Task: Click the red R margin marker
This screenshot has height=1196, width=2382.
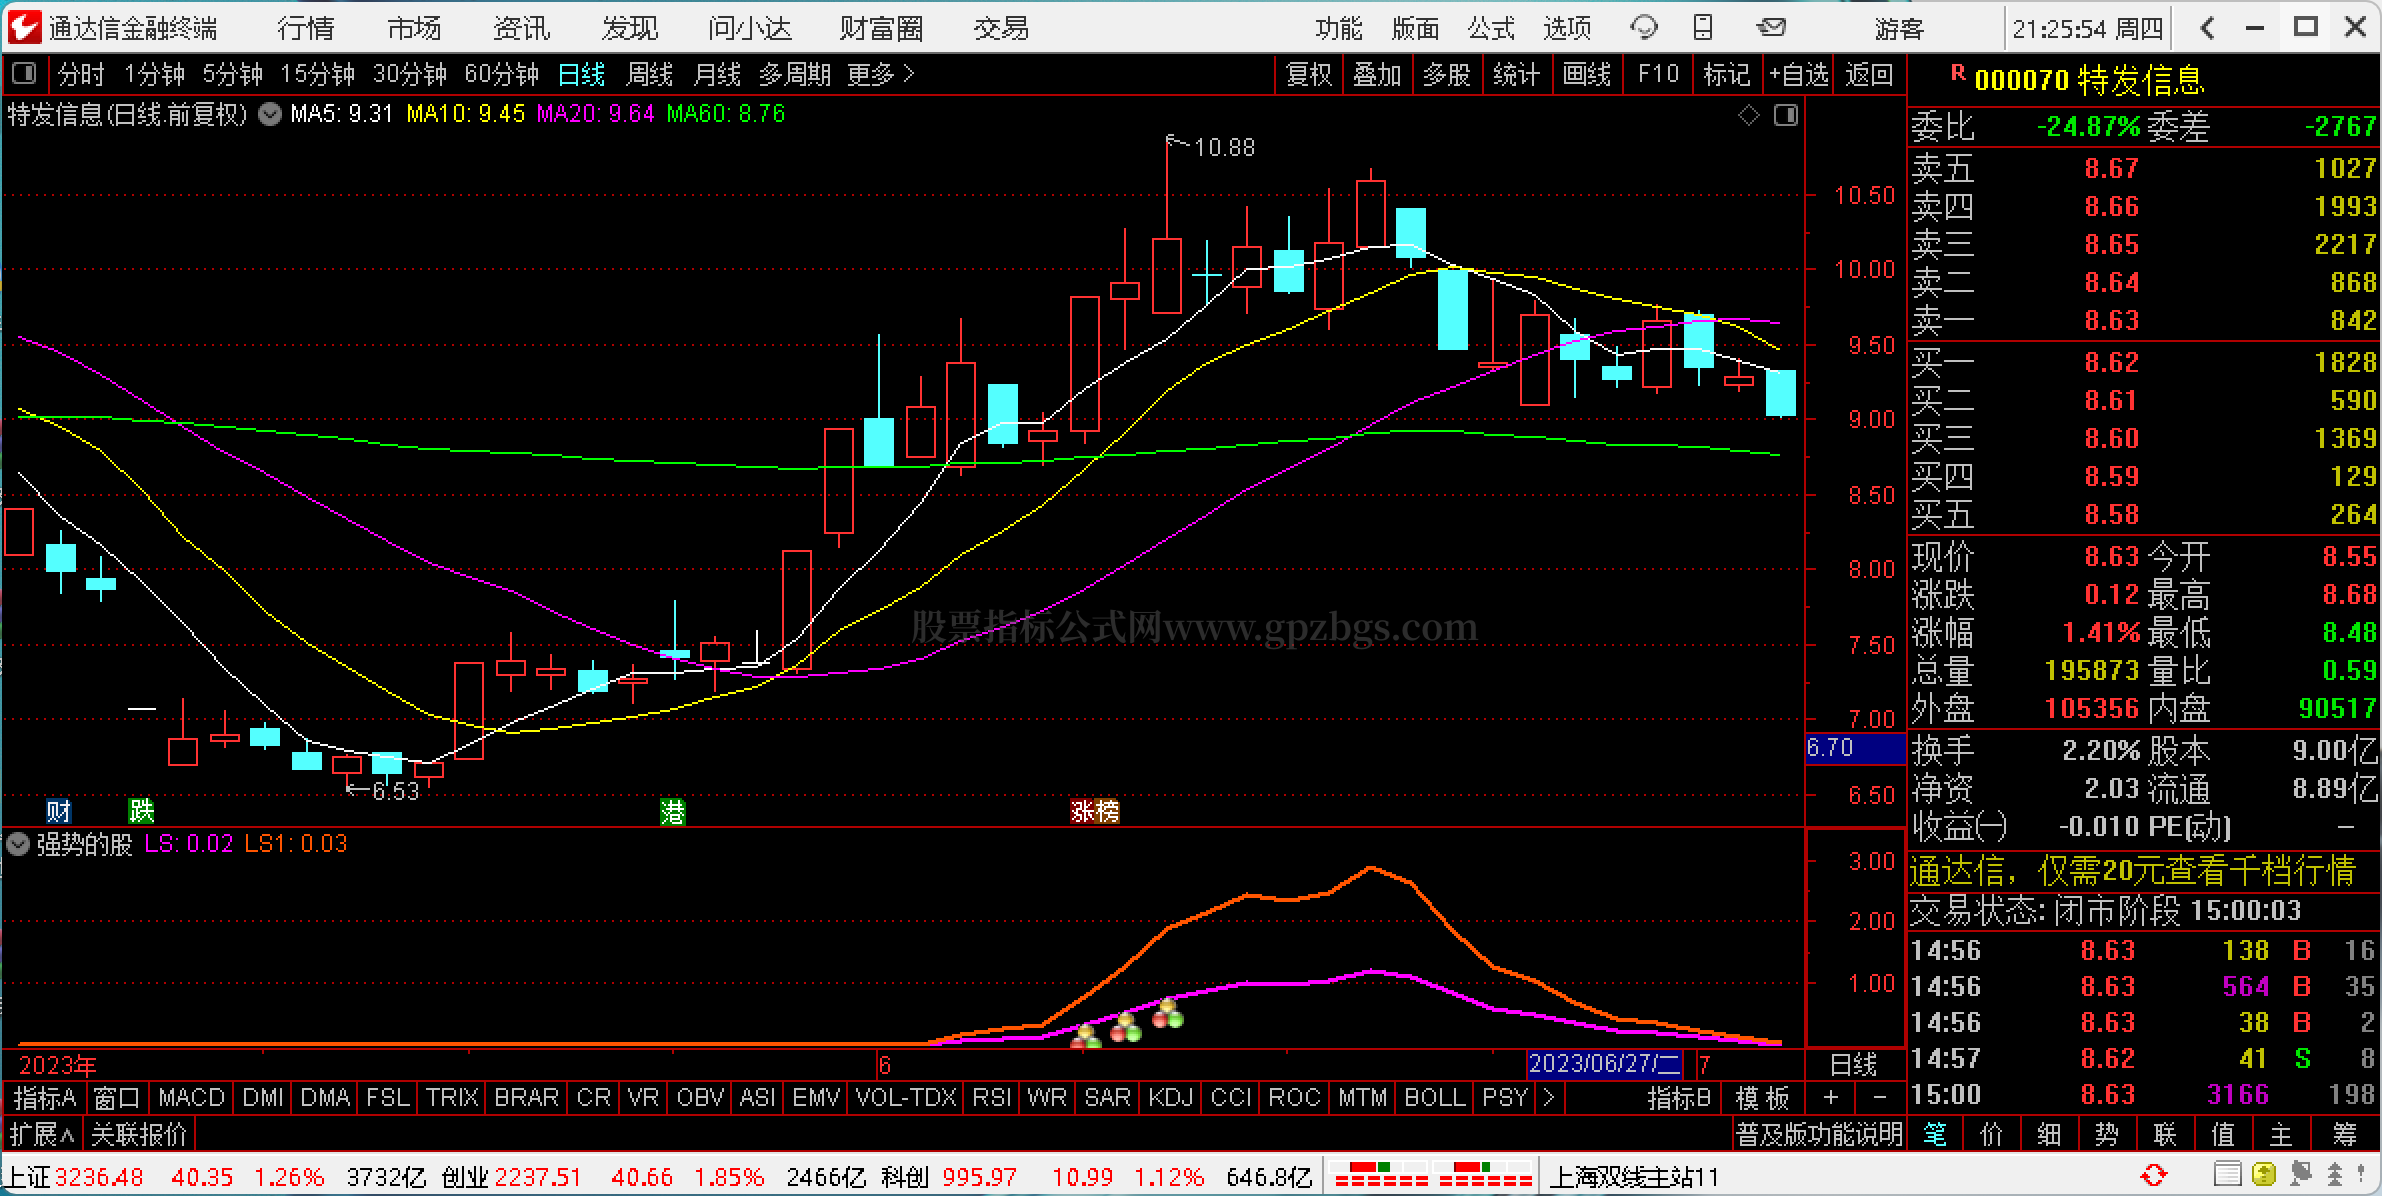Action: click(x=1958, y=73)
